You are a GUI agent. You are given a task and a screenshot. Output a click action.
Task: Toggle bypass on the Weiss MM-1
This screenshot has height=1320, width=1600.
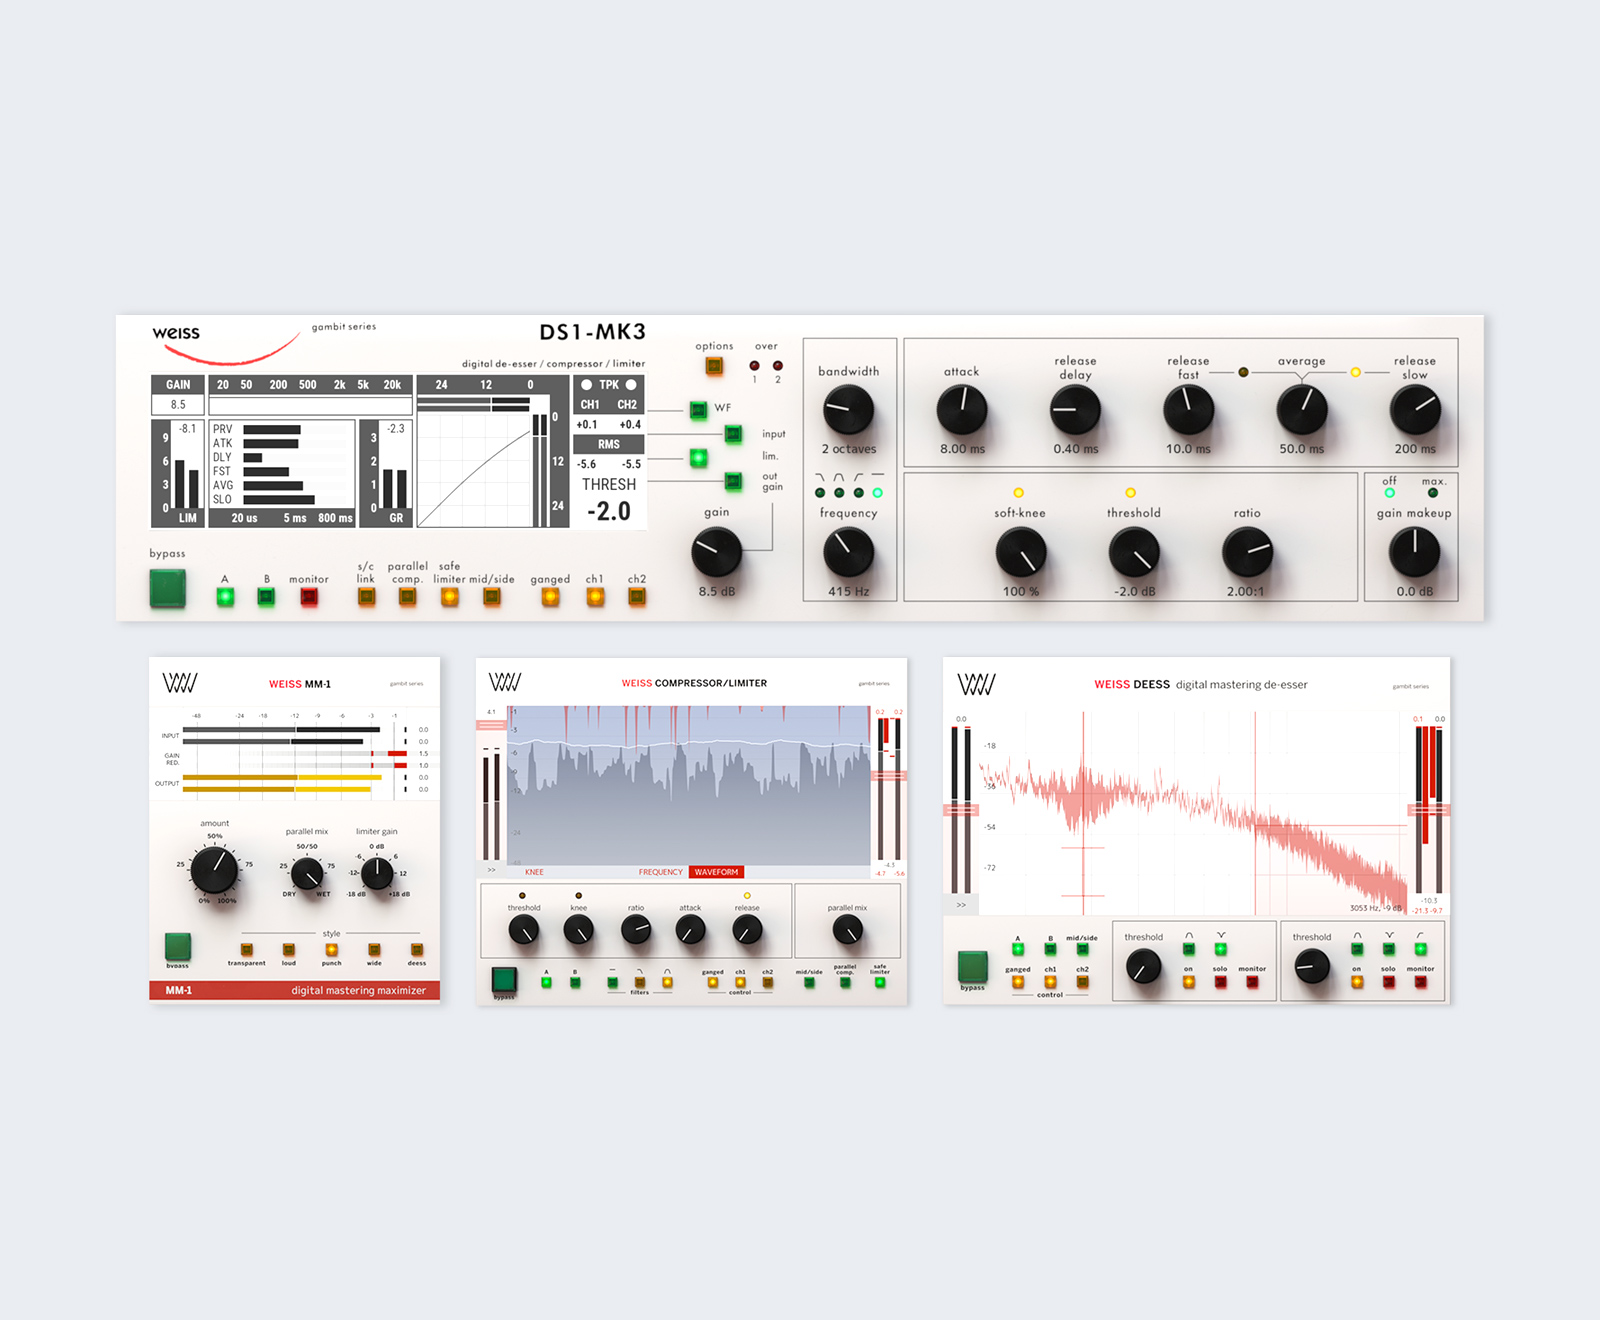(177, 946)
